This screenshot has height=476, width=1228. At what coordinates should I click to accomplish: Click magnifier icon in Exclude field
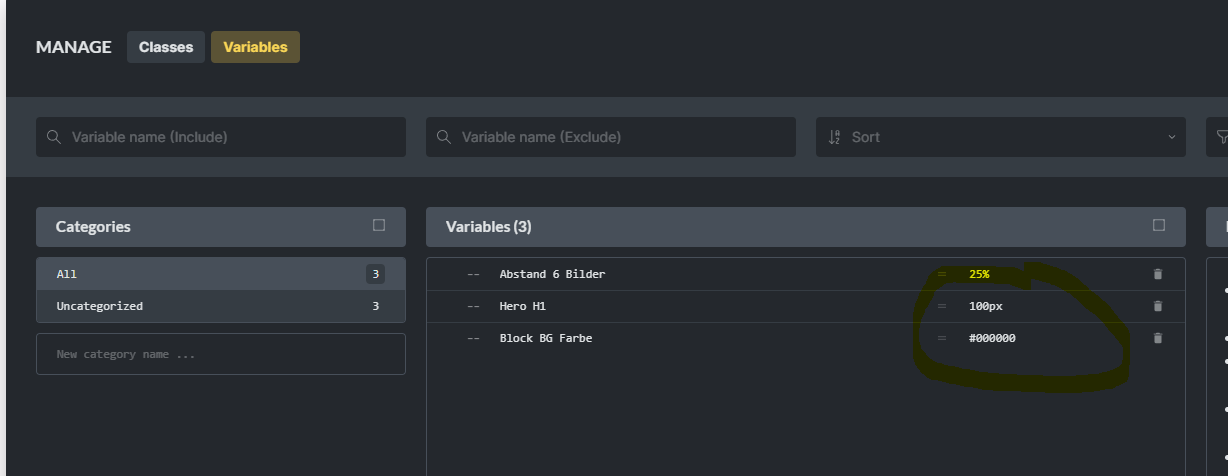tap(444, 137)
